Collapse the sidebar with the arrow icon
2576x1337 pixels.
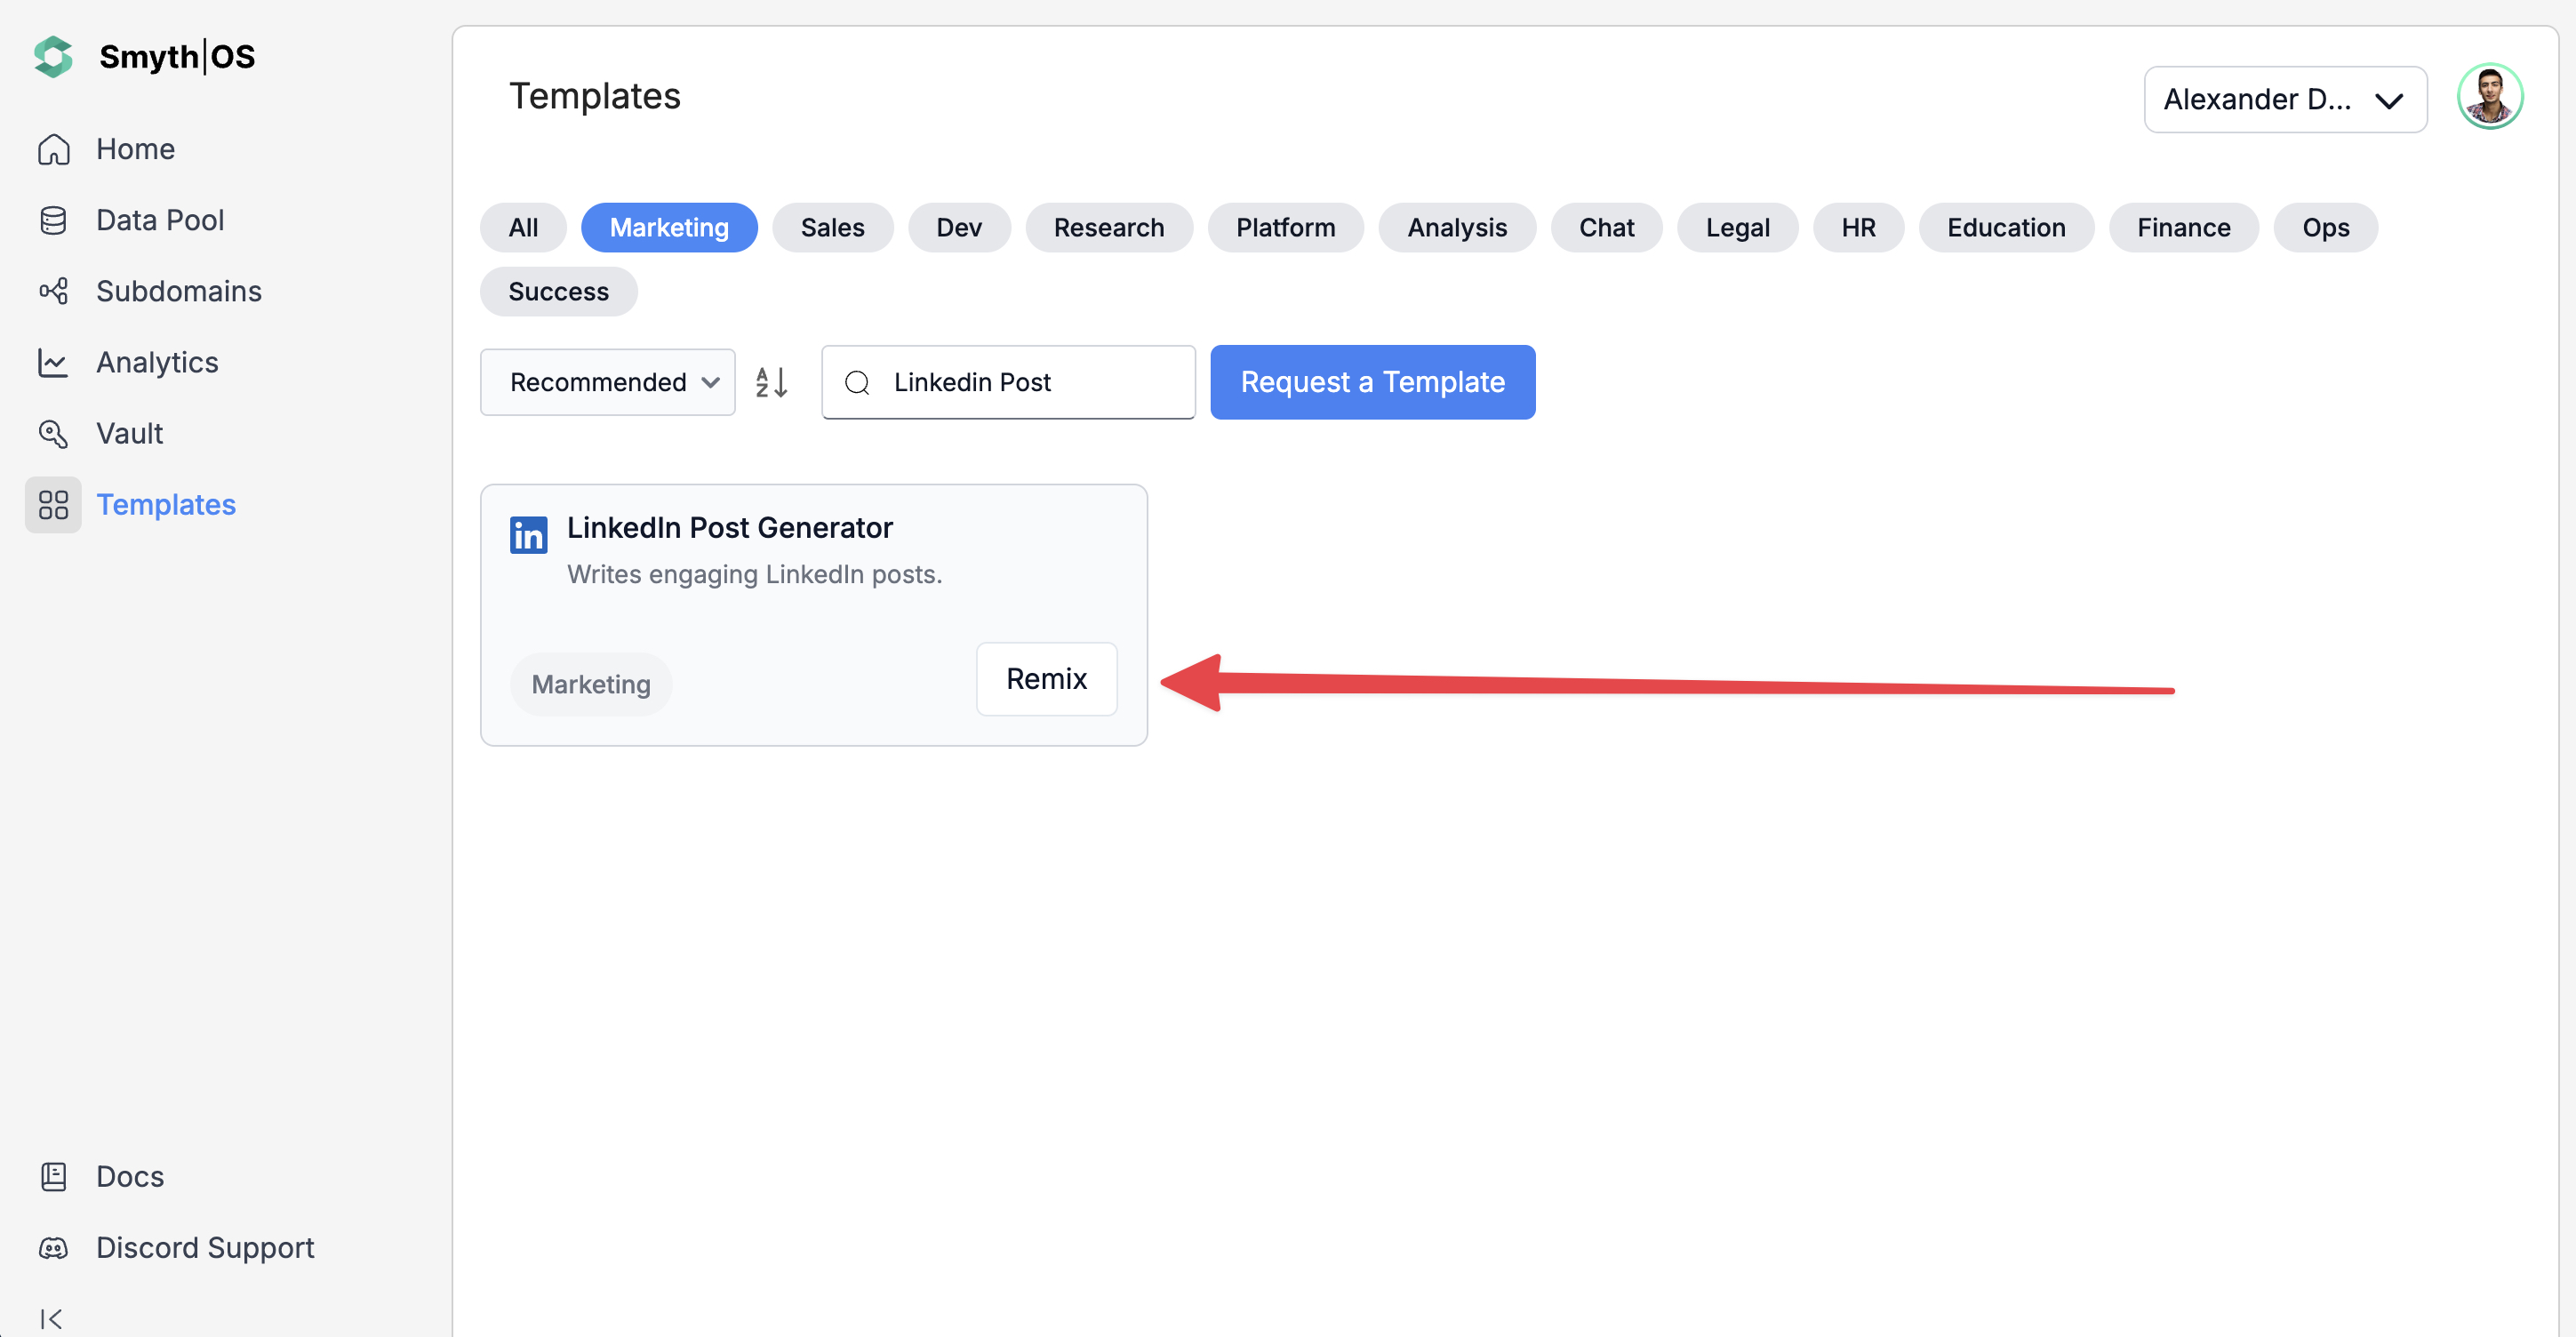pos(51,1318)
